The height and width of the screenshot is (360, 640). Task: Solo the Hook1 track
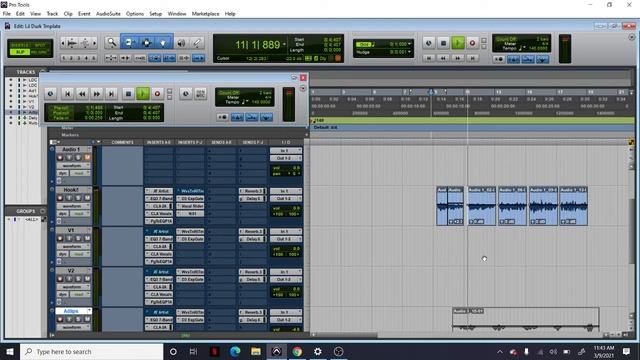78,198
